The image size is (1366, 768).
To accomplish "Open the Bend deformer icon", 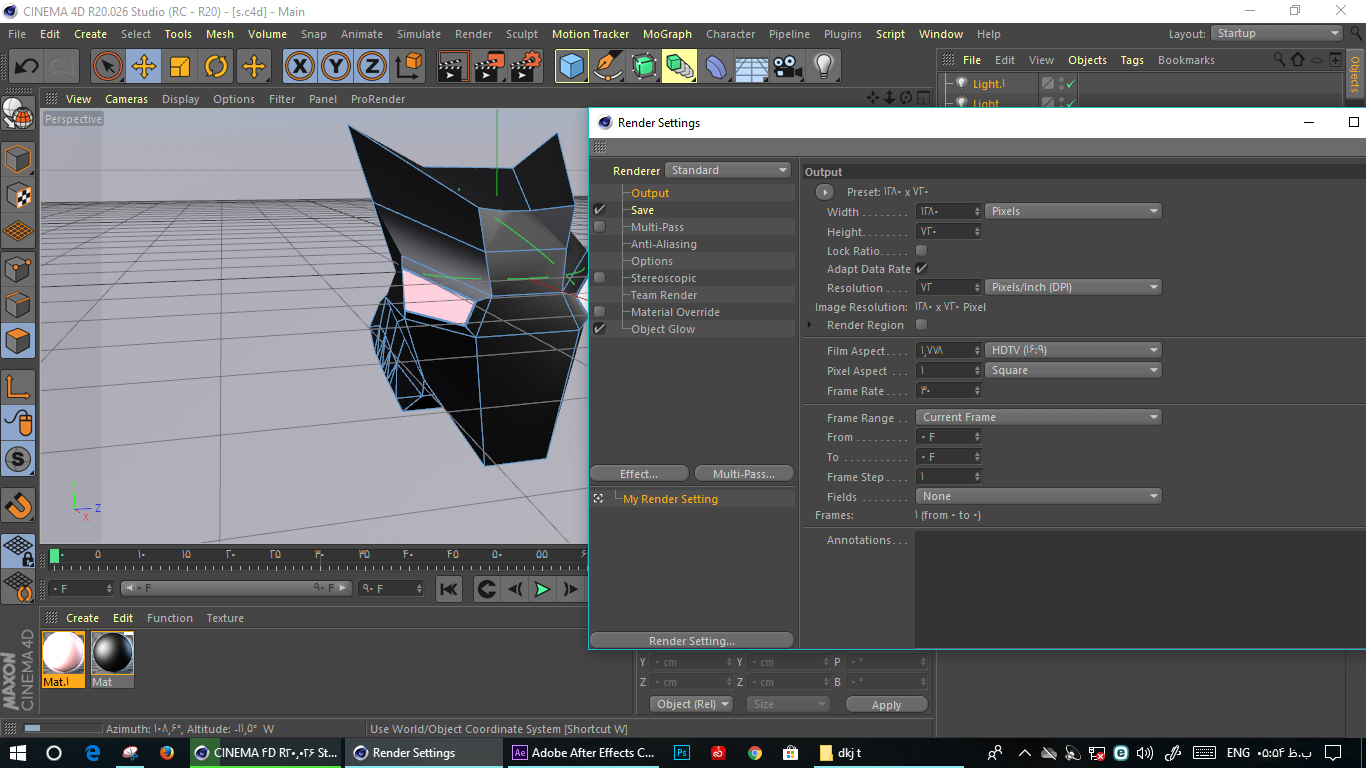I will tap(716, 67).
